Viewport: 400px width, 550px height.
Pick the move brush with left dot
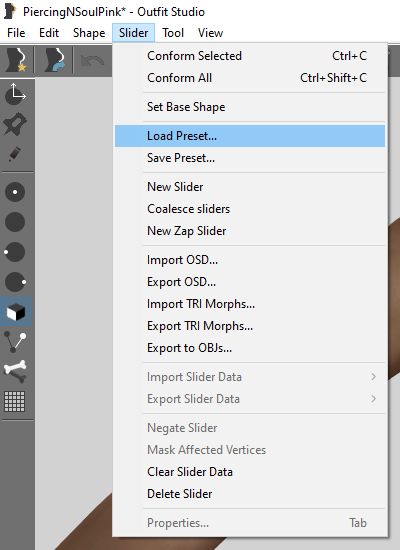[x=15, y=252]
